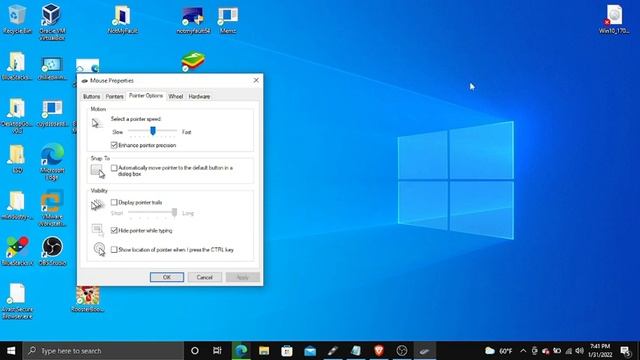Click the taskbar search box
Image resolution: width=640 pixels, height=360 pixels.
(103, 351)
